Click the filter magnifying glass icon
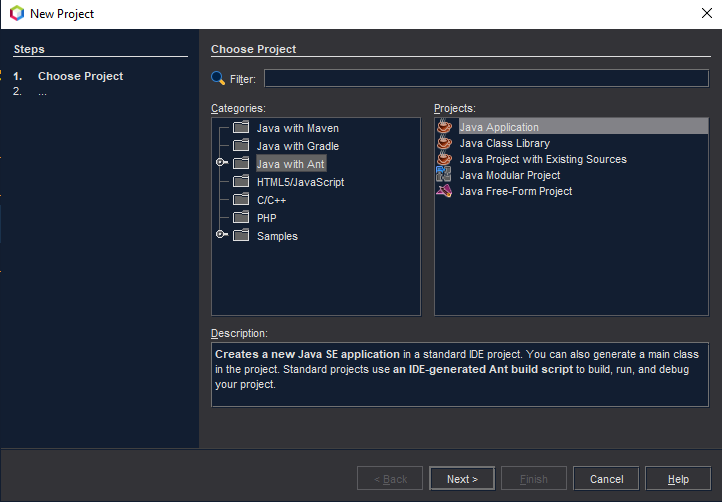The width and height of the screenshot is (722, 502). [x=218, y=79]
